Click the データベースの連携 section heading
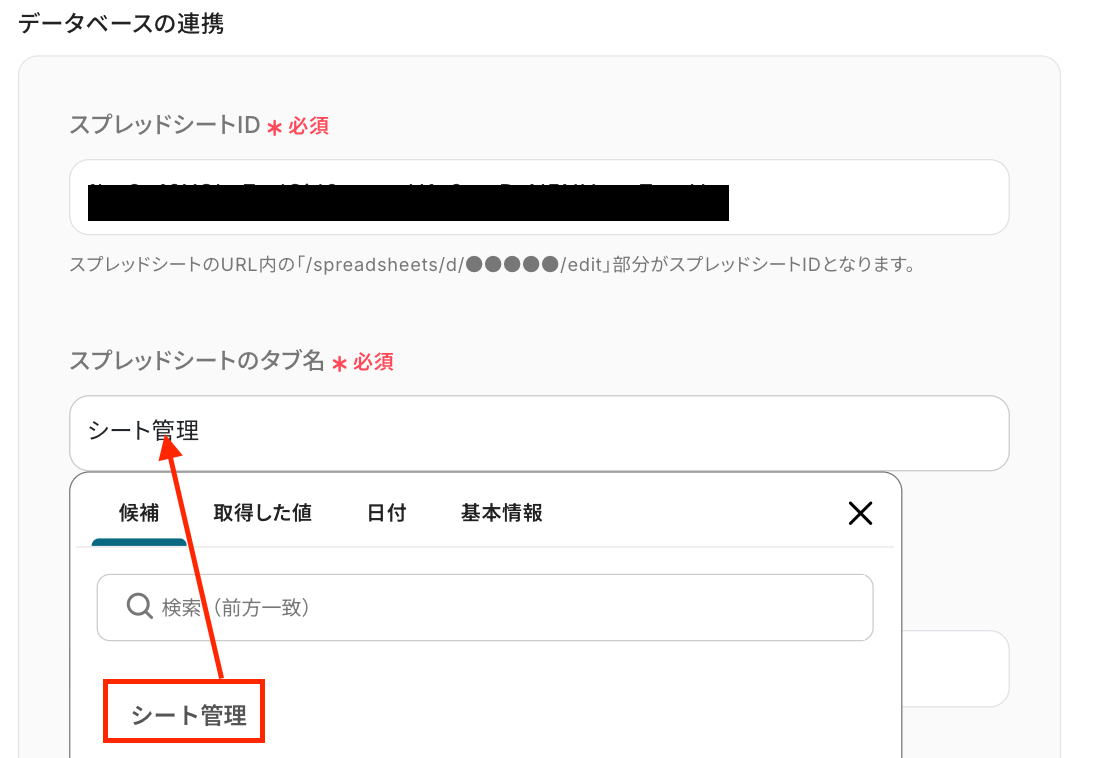 coord(121,24)
